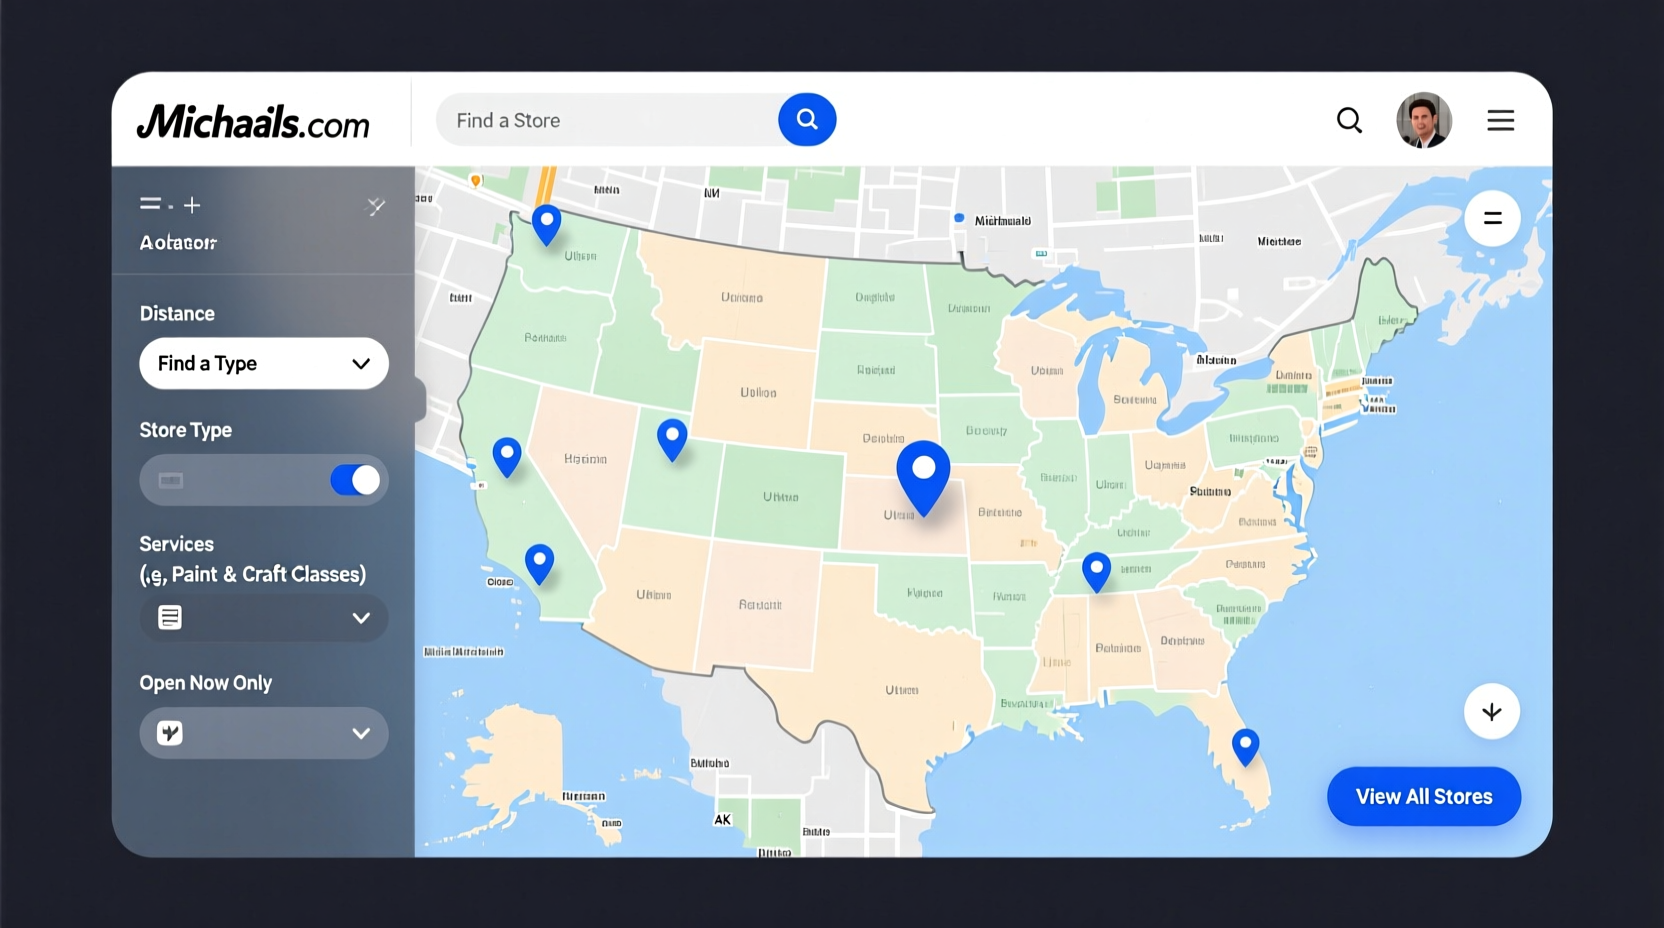The image size is (1664, 928).
Task: Open the user profile avatar
Action: [1424, 120]
